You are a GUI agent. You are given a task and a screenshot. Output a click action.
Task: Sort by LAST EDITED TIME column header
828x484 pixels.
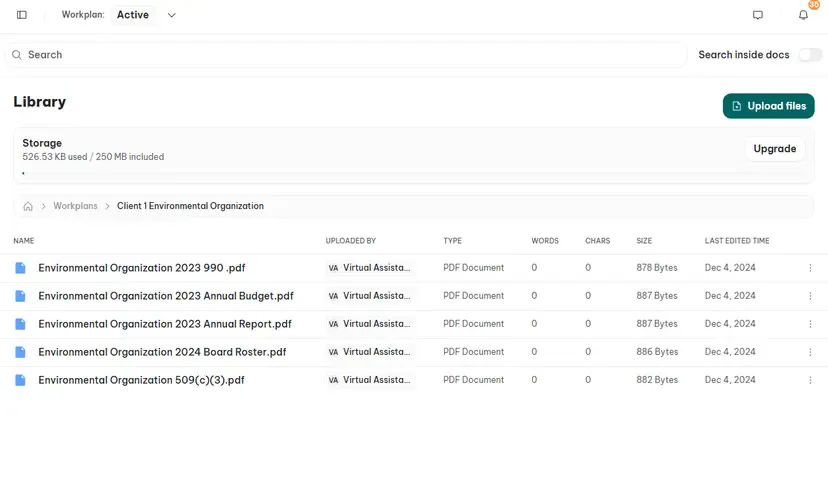coord(737,241)
